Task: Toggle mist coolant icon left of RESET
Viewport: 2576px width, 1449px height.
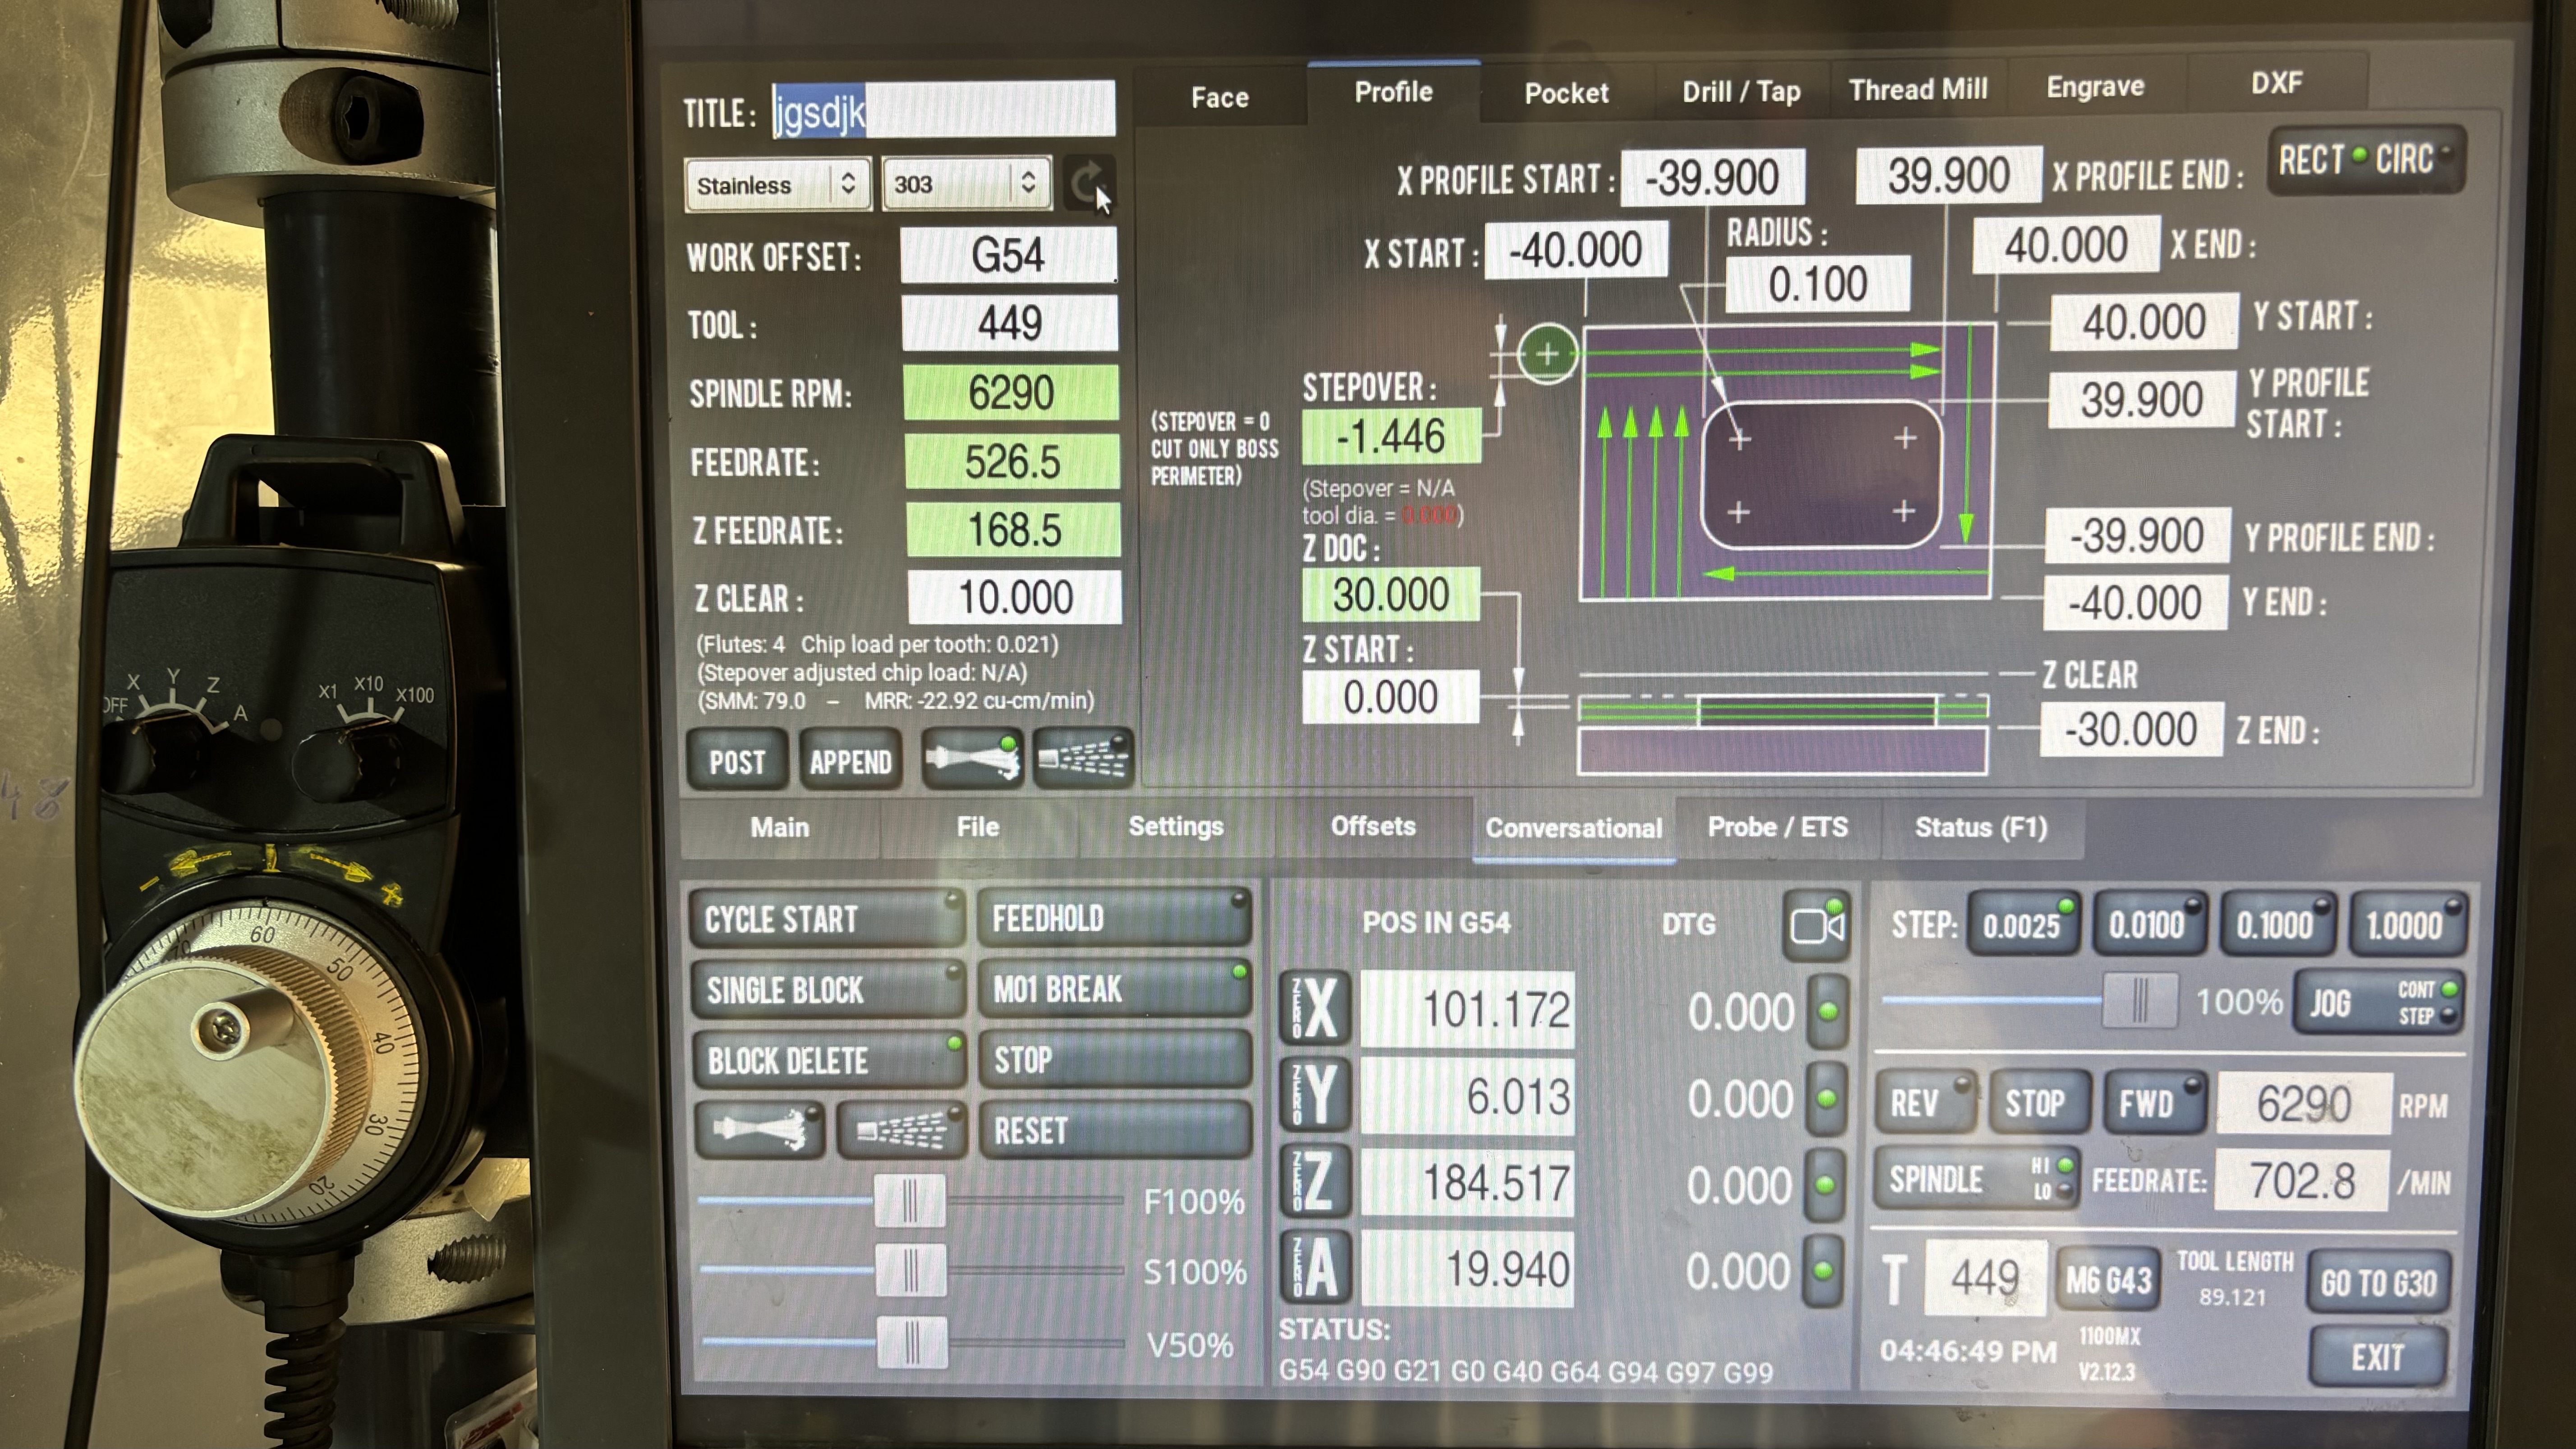Action: point(902,1130)
